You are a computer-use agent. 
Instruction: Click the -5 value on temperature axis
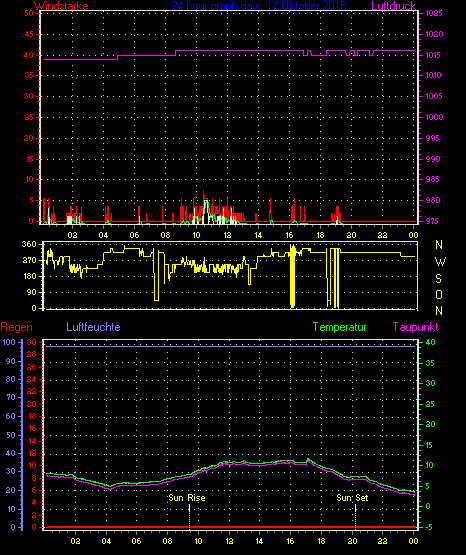click(429, 527)
